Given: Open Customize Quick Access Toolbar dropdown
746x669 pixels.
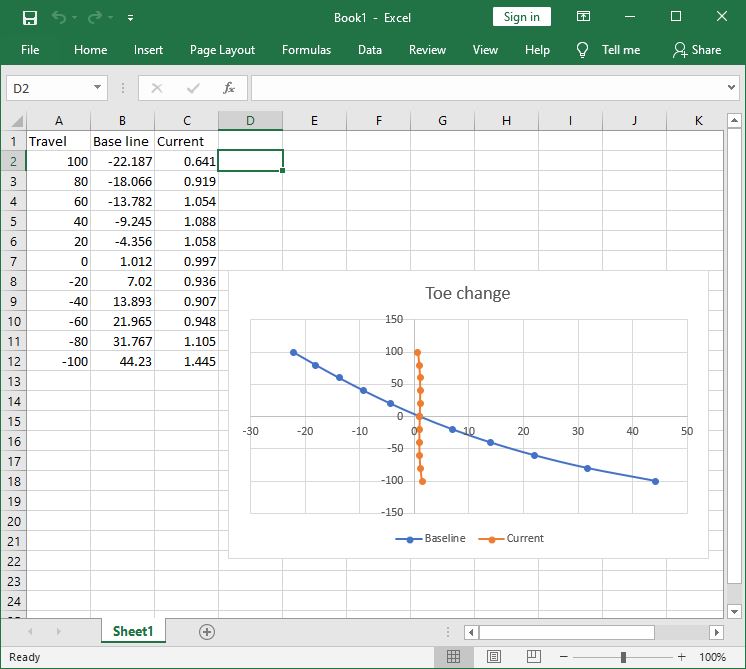Looking at the screenshot, I should click(x=131, y=17).
